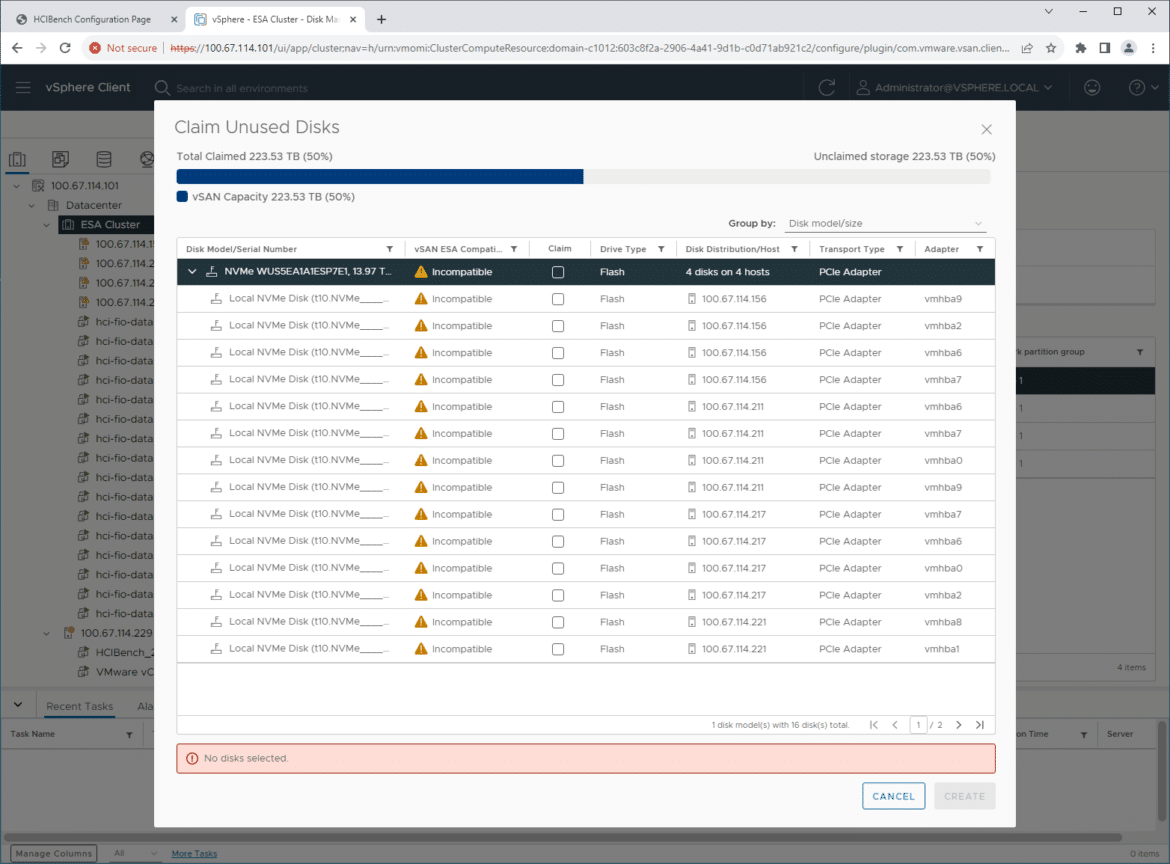Image resolution: width=1170 pixels, height=864 pixels.
Task: Collapse the Recent Tasks panel chevron
Action: [x=18, y=705]
